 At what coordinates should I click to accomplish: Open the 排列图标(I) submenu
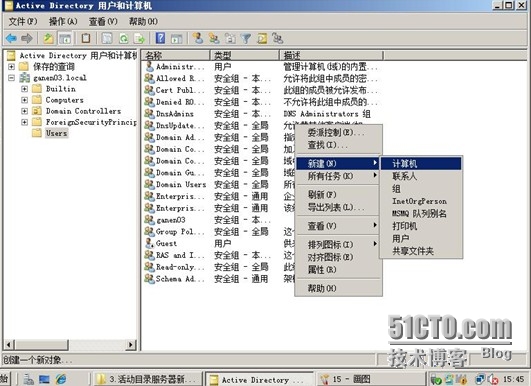point(339,244)
